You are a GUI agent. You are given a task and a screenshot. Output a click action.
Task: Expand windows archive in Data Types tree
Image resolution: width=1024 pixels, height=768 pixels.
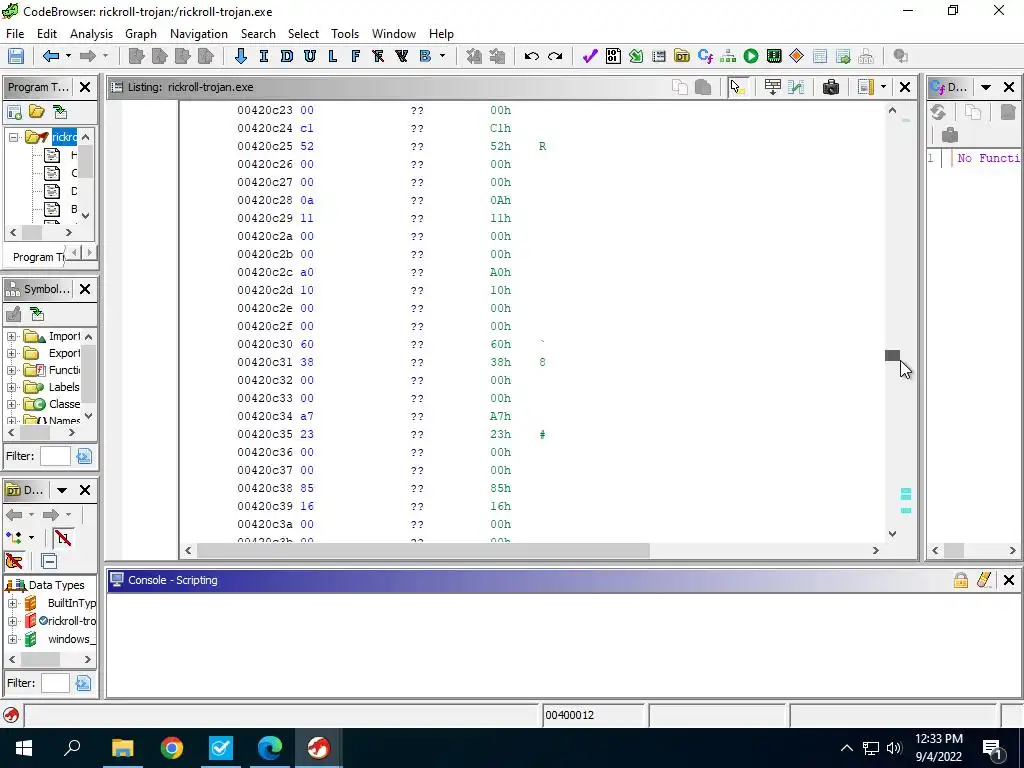click(x=12, y=639)
